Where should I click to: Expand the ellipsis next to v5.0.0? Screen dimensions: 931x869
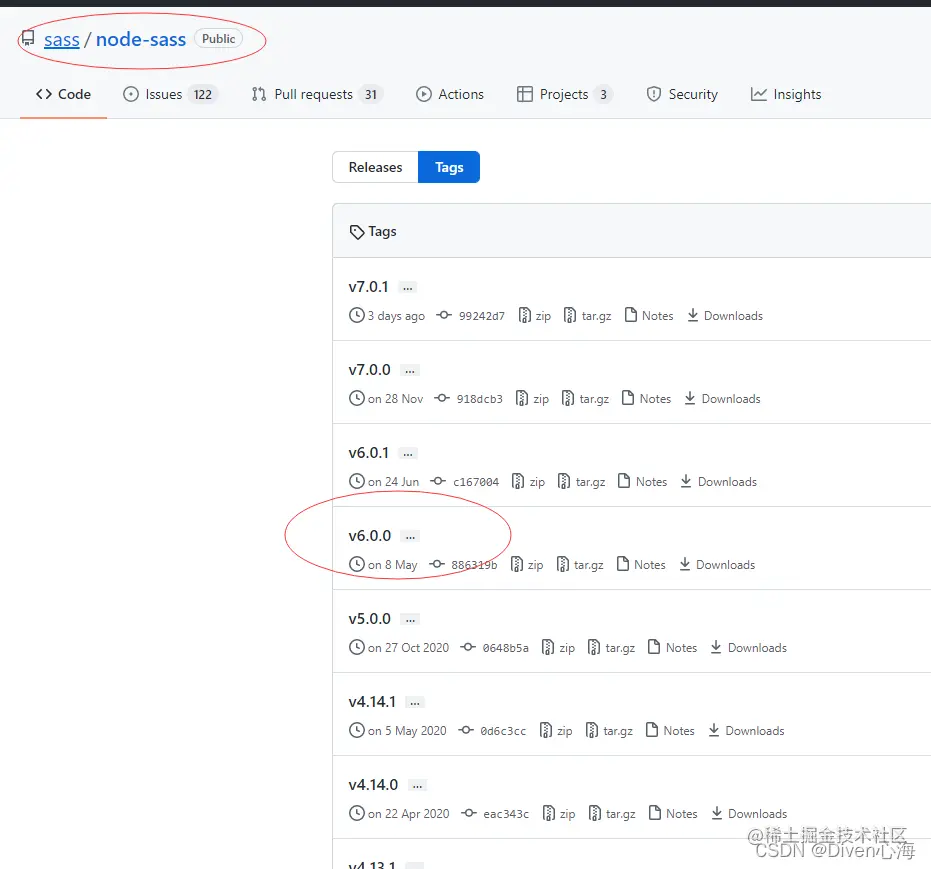pyautogui.click(x=410, y=620)
